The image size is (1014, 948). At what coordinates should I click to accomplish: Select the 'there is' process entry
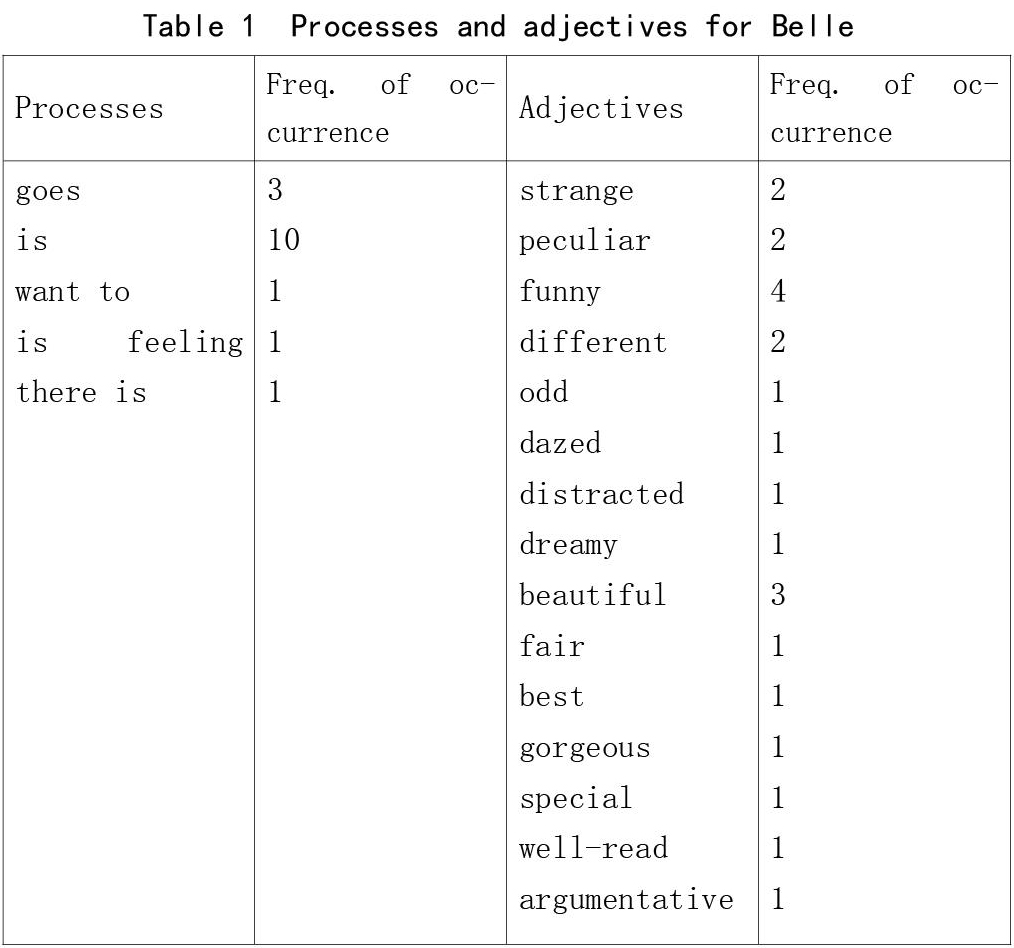[x=81, y=393]
